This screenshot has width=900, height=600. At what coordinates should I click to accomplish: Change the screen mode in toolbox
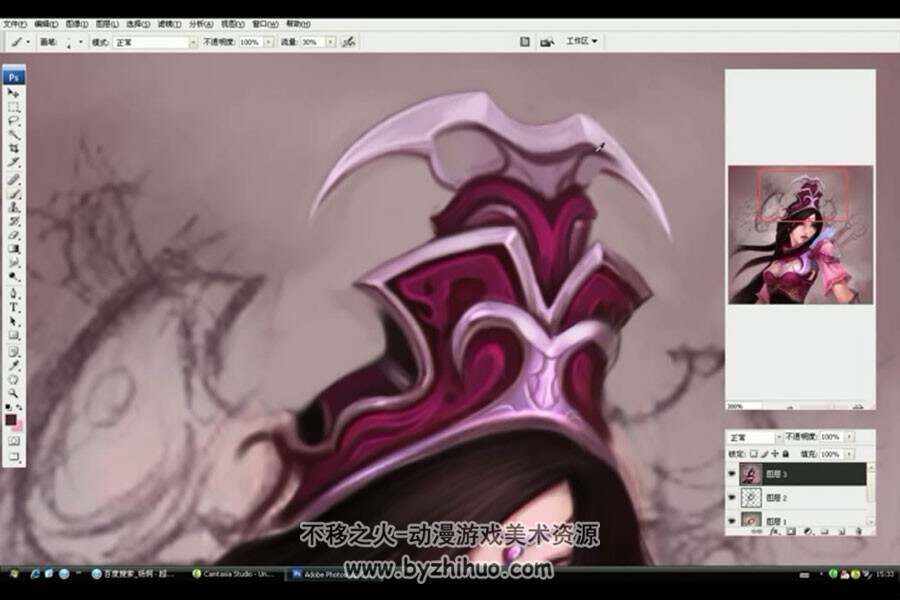pos(14,457)
